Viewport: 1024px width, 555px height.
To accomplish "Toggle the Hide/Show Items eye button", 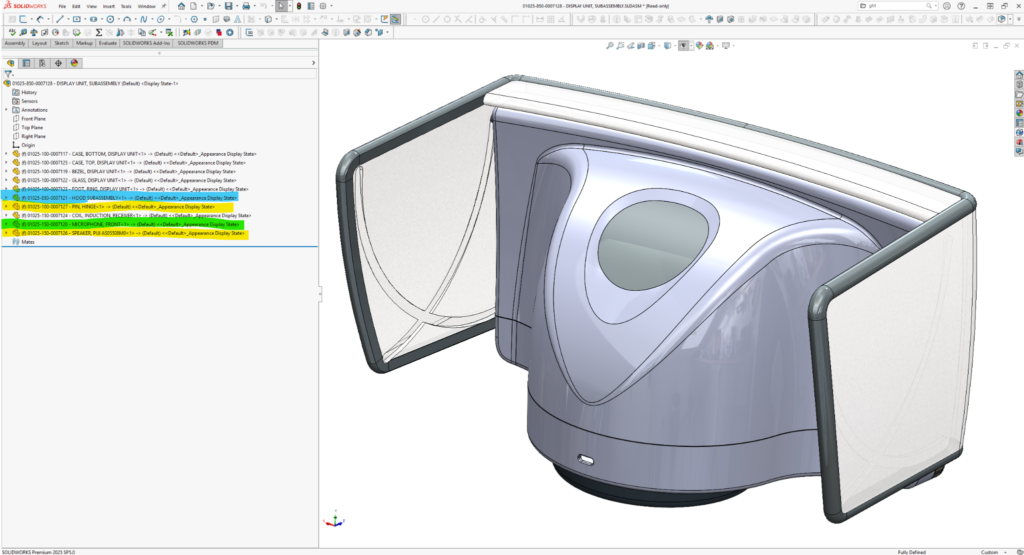I will pyautogui.click(x=684, y=46).
